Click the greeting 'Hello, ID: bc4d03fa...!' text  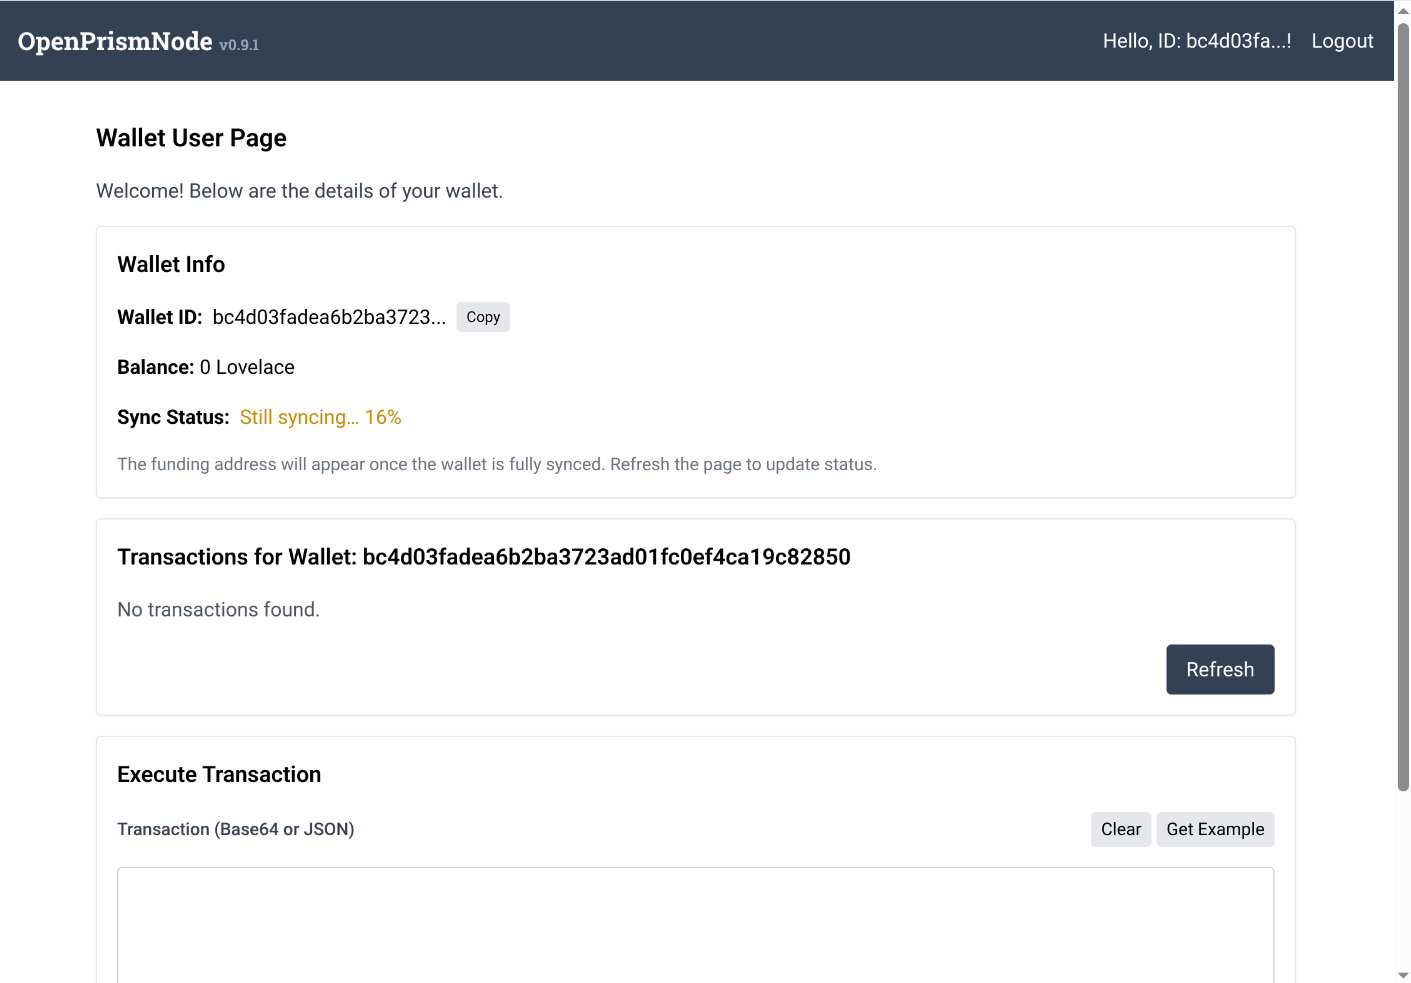pos(1196,41)
